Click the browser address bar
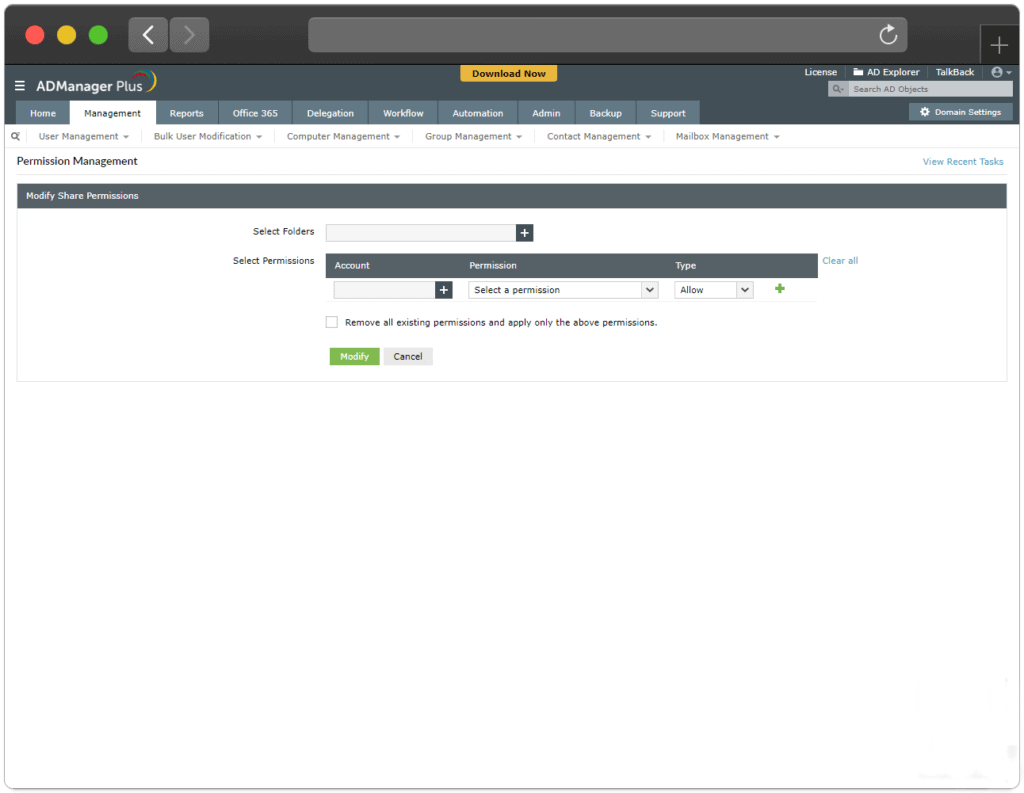 coord(607,35)
